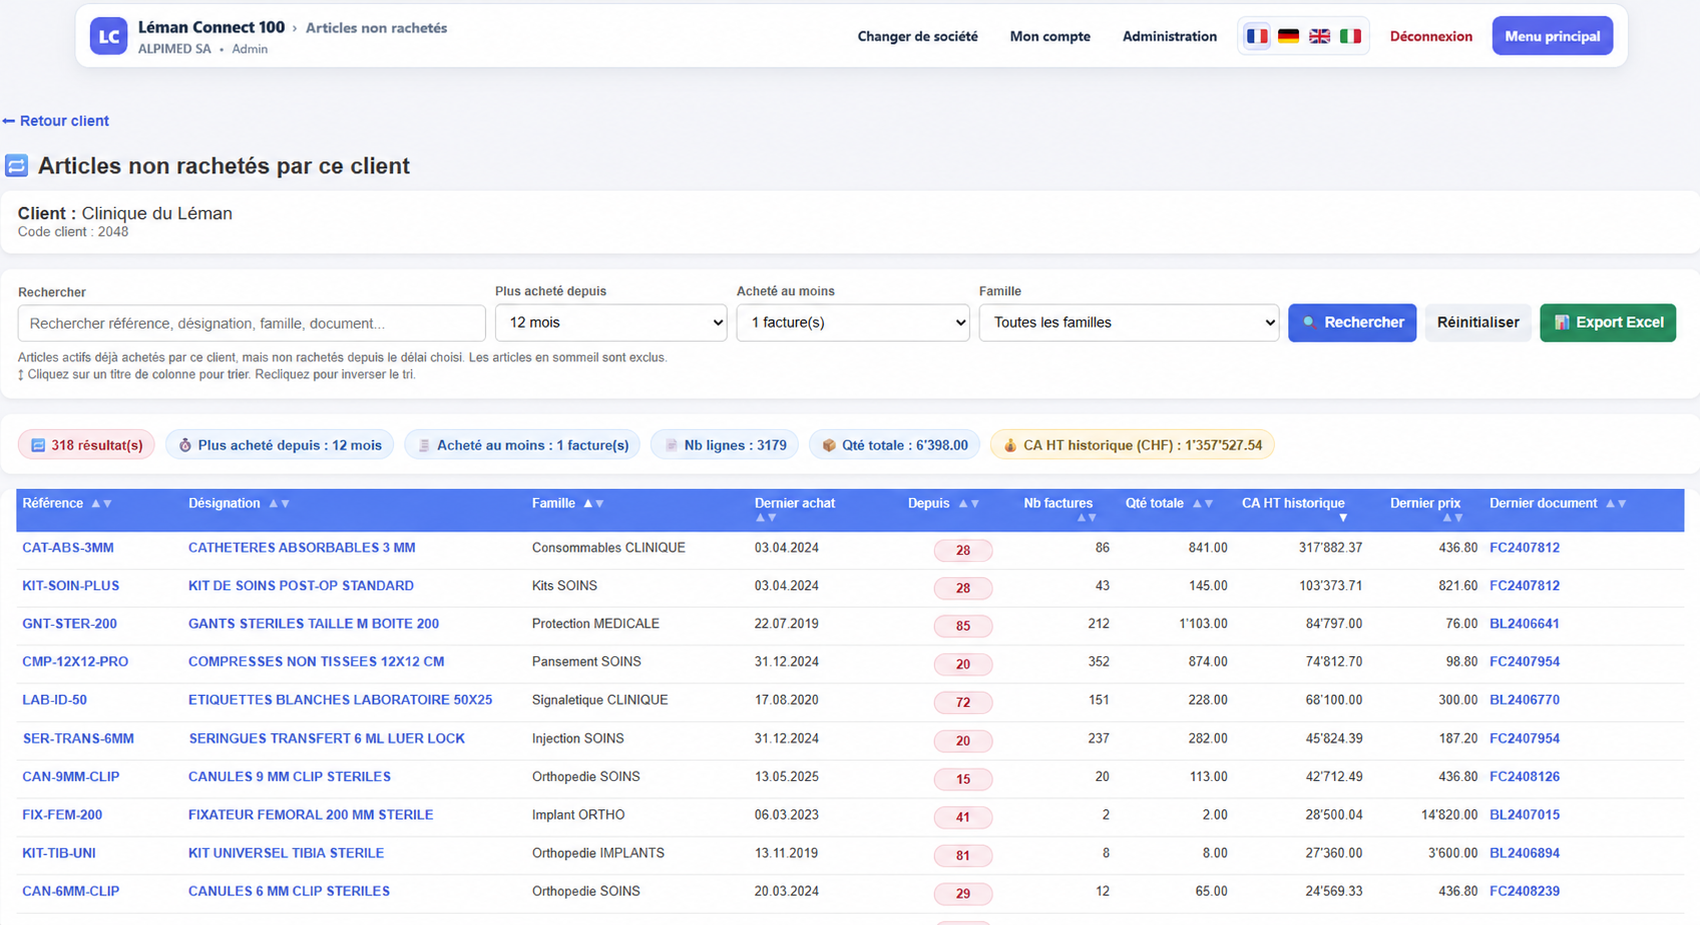This screenshot has height=925, width=1700.
Task: Open the Menu principal button
Action: 1552,36
